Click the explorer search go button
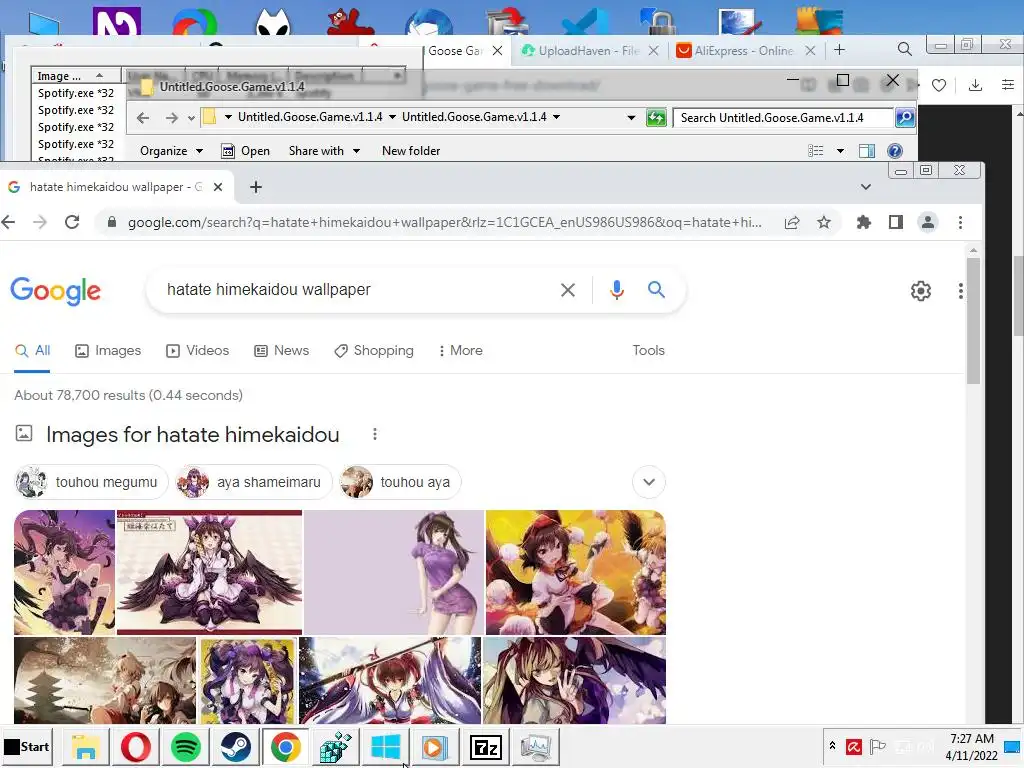The width and height of the screenshot is (1024, 768). click(x=904, y=118)
